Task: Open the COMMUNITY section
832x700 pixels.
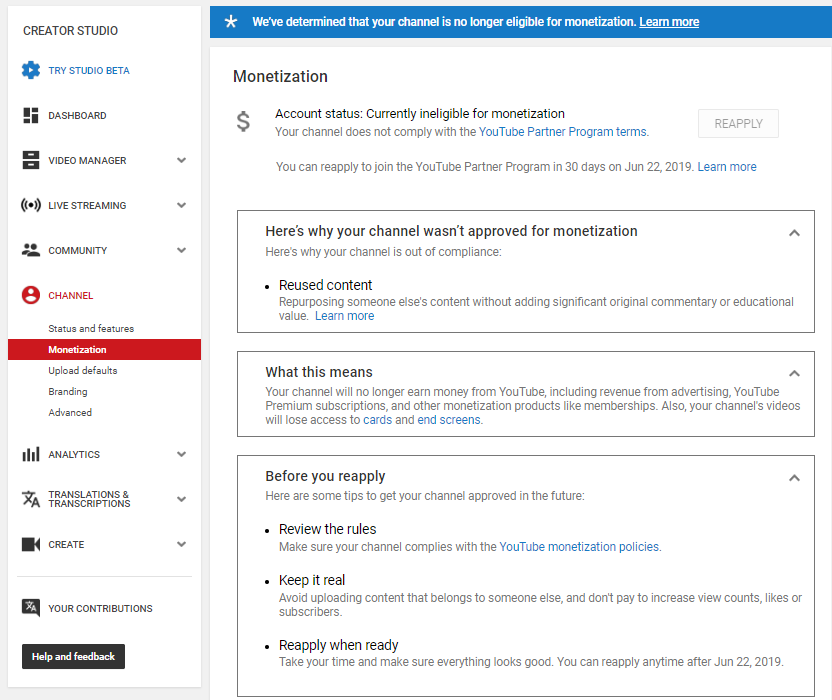Action: 77,250
